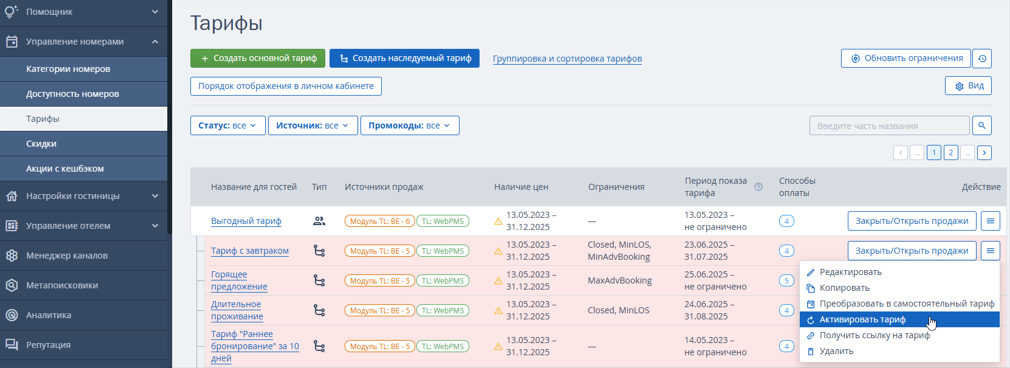1010x368 pixels.
Task: Click warning triangle in Выгодный тариф row
Action: pyautogui.click(x=498, y=221)
